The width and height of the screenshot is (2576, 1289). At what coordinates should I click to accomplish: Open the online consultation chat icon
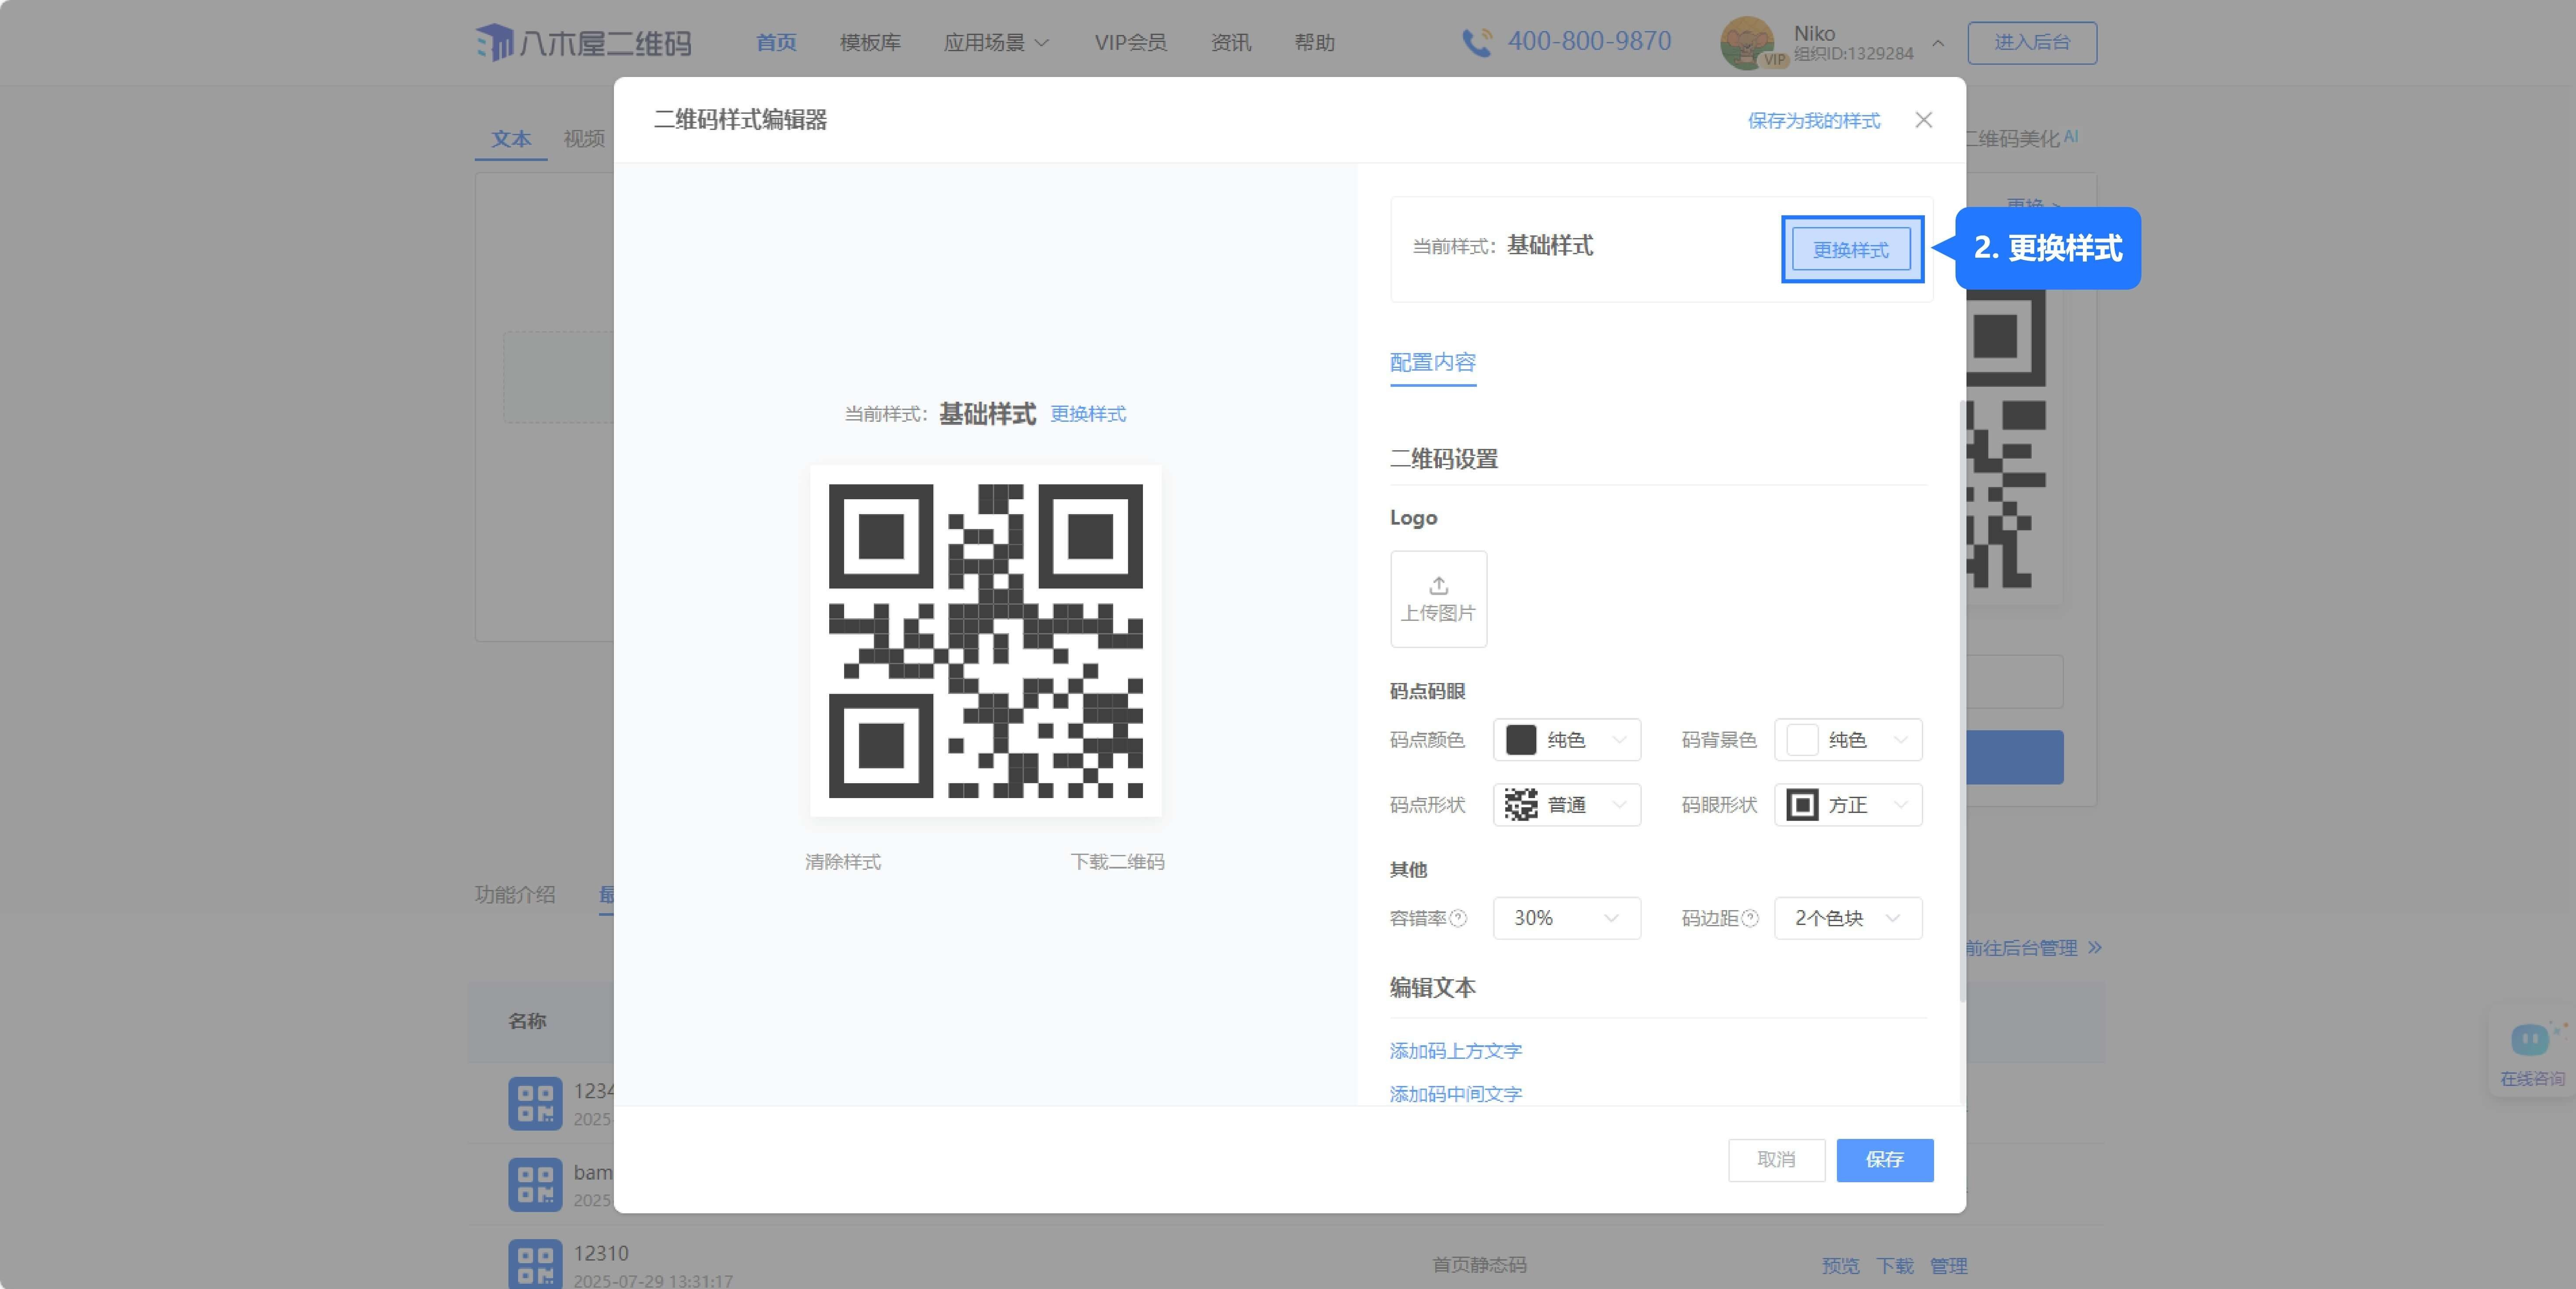tap(2530, 1040)
